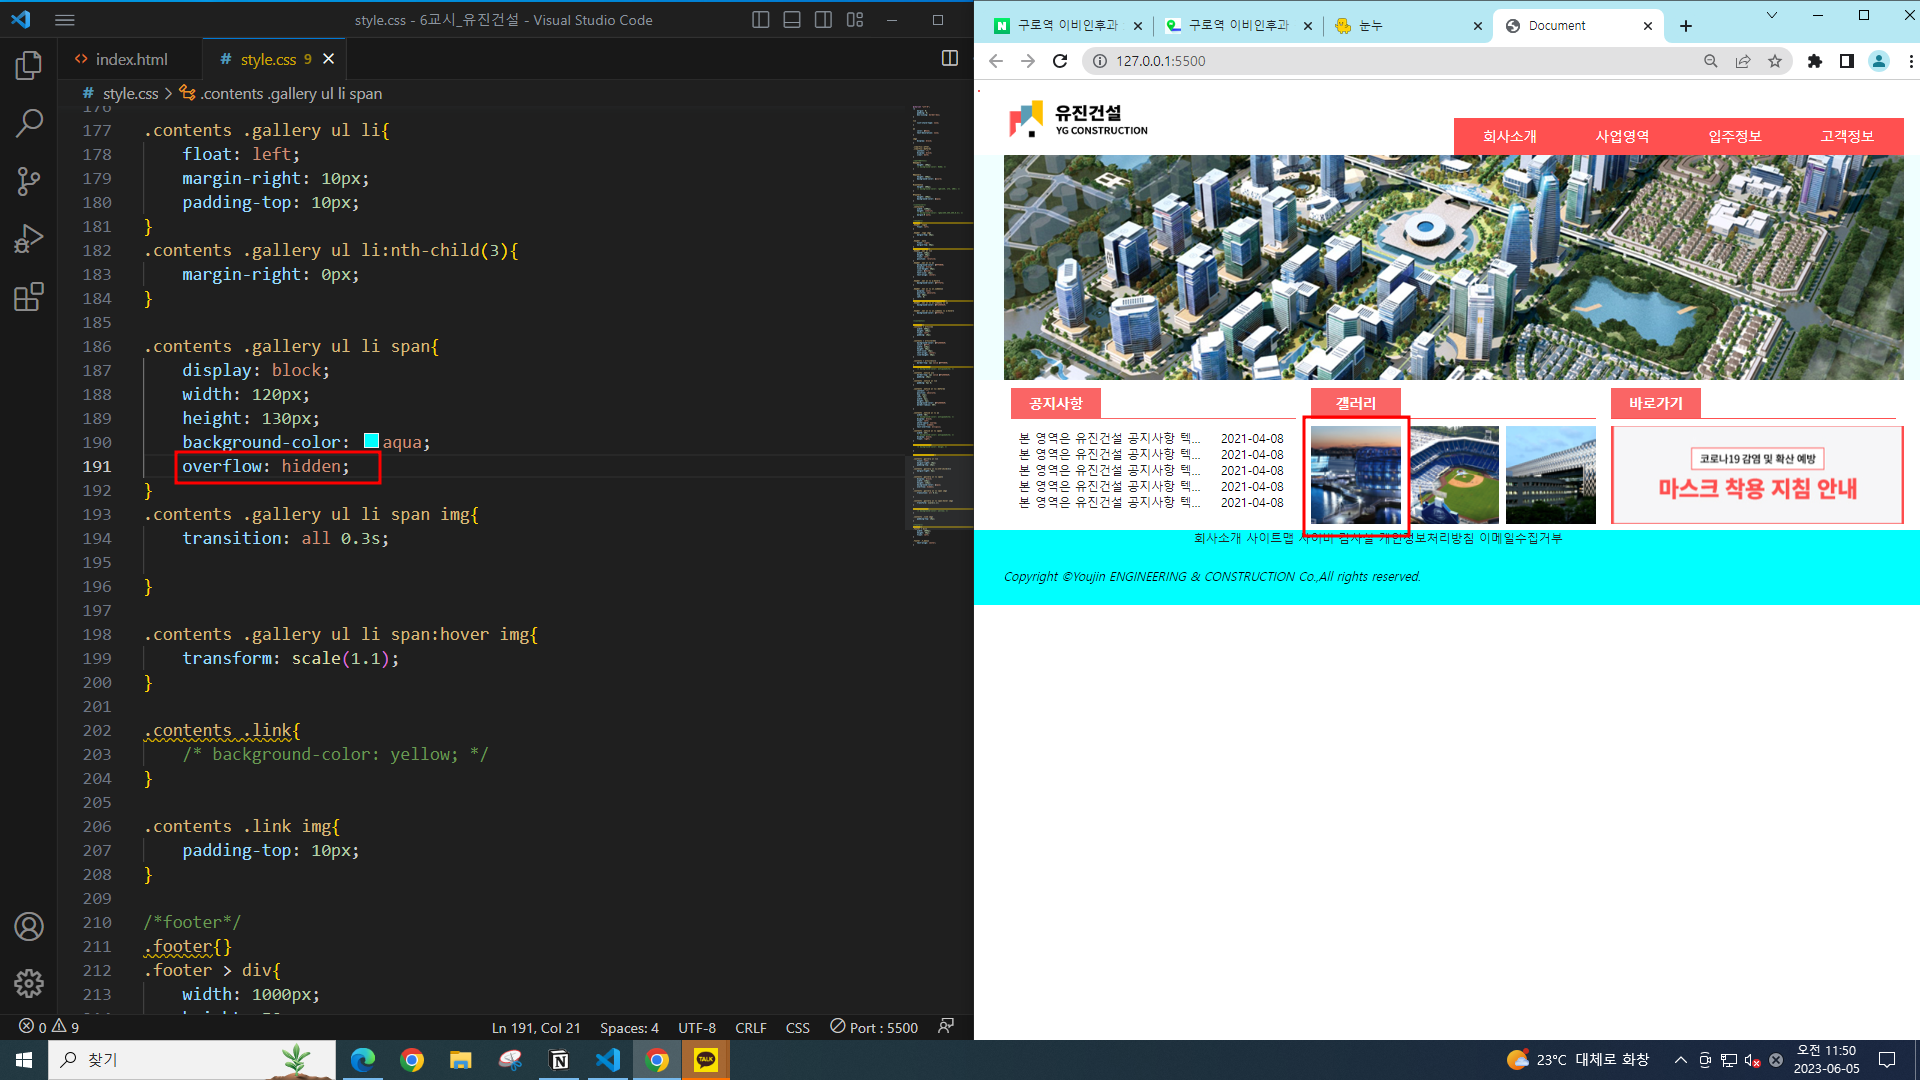Click the aqua color swatch in code

371,441
